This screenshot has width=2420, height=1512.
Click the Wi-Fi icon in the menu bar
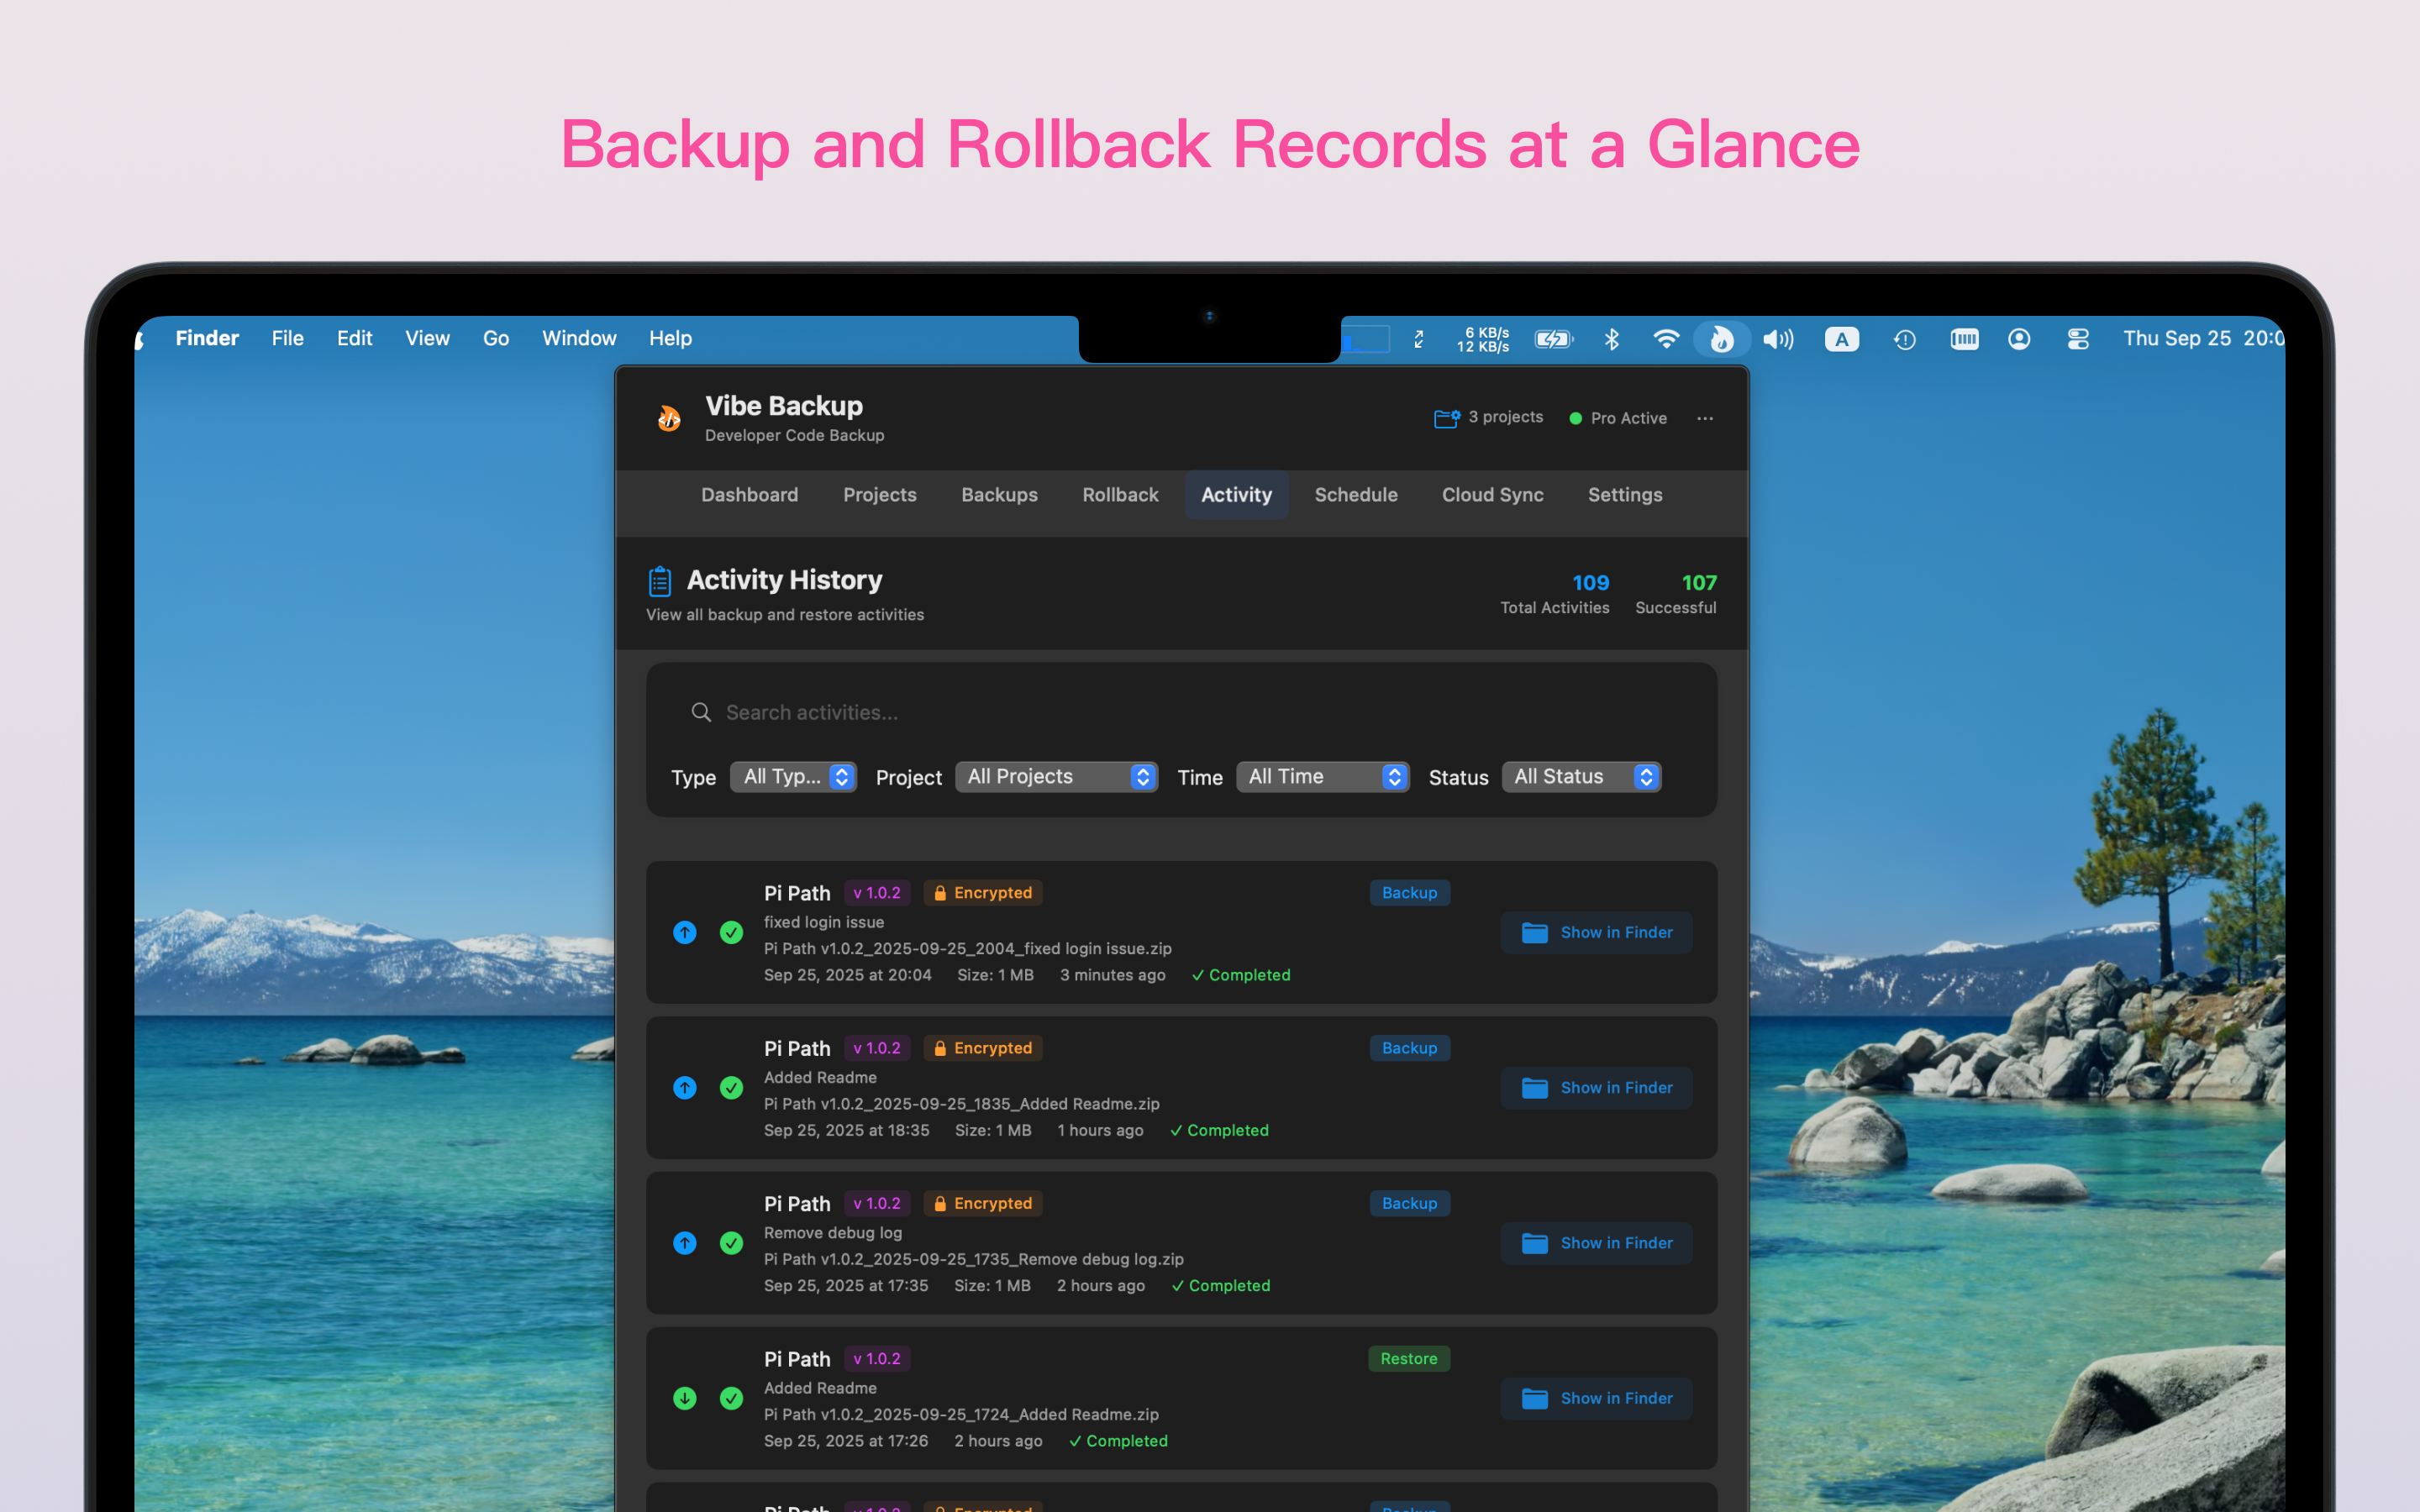coord(1666,339)
